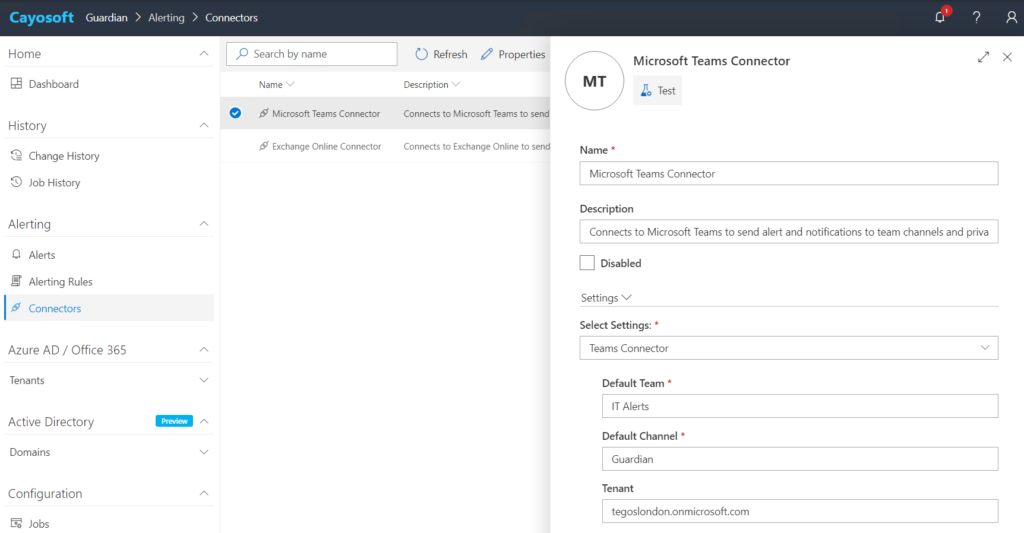The height and width of the screenshot is (533, 1024).
Task: Toggle the Disabled checkbox
Action: pos(587,263)
